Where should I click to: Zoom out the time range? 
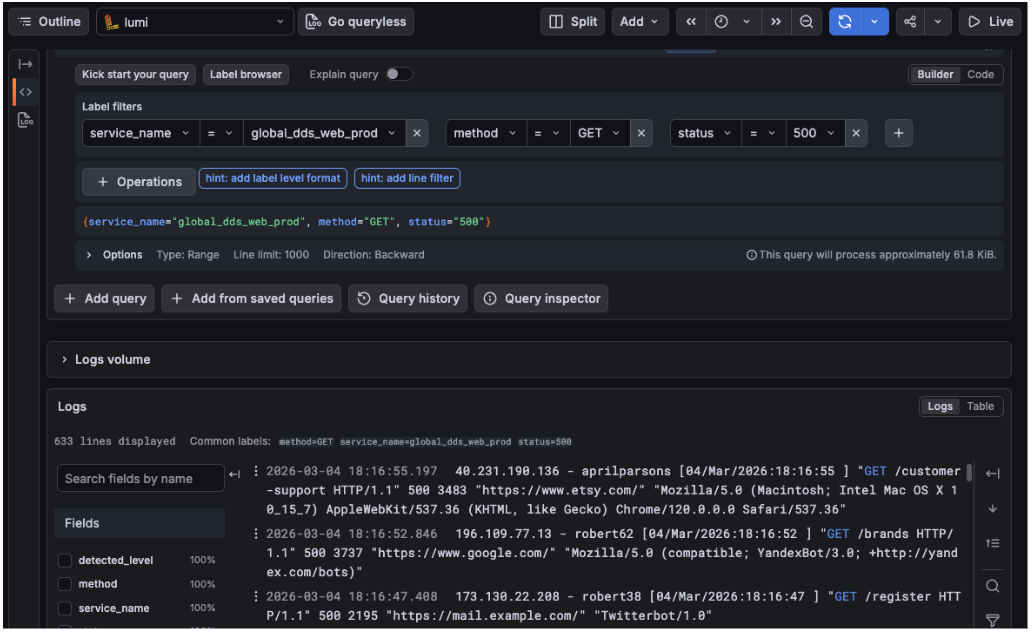[x=806, y=22]
